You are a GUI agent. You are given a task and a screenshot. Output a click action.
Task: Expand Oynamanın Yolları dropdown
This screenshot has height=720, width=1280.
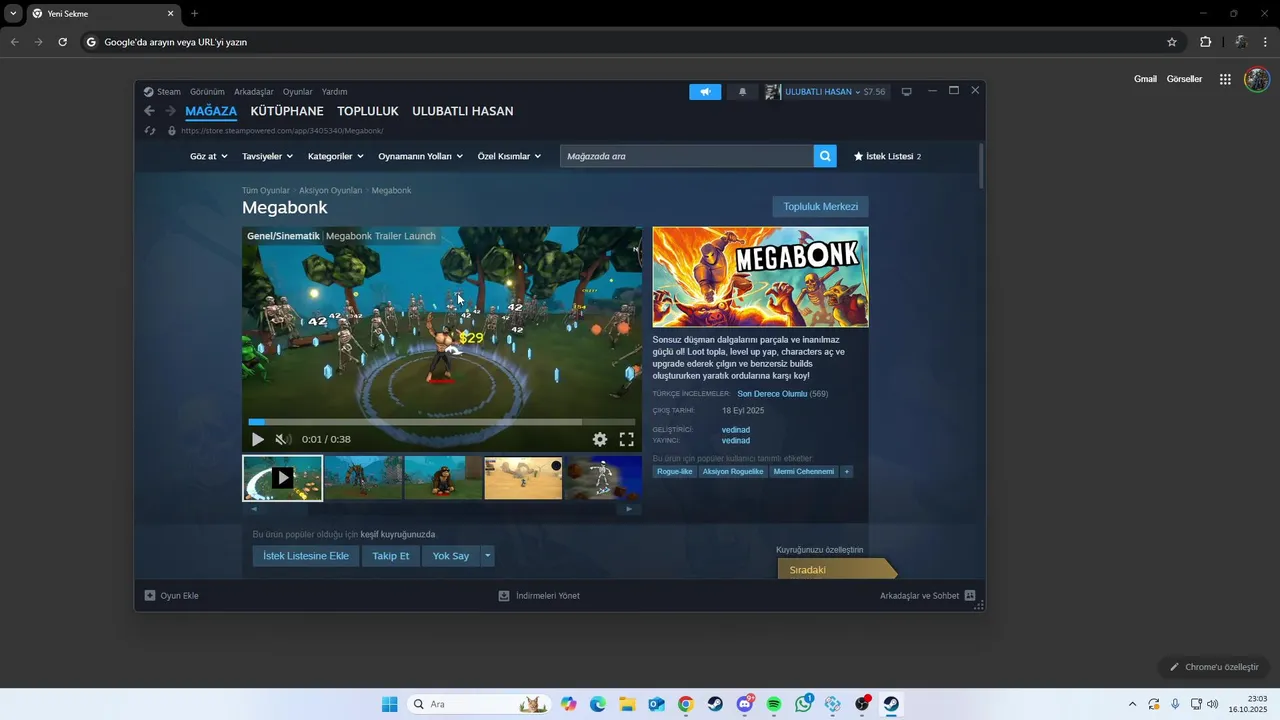coord(421,156)
